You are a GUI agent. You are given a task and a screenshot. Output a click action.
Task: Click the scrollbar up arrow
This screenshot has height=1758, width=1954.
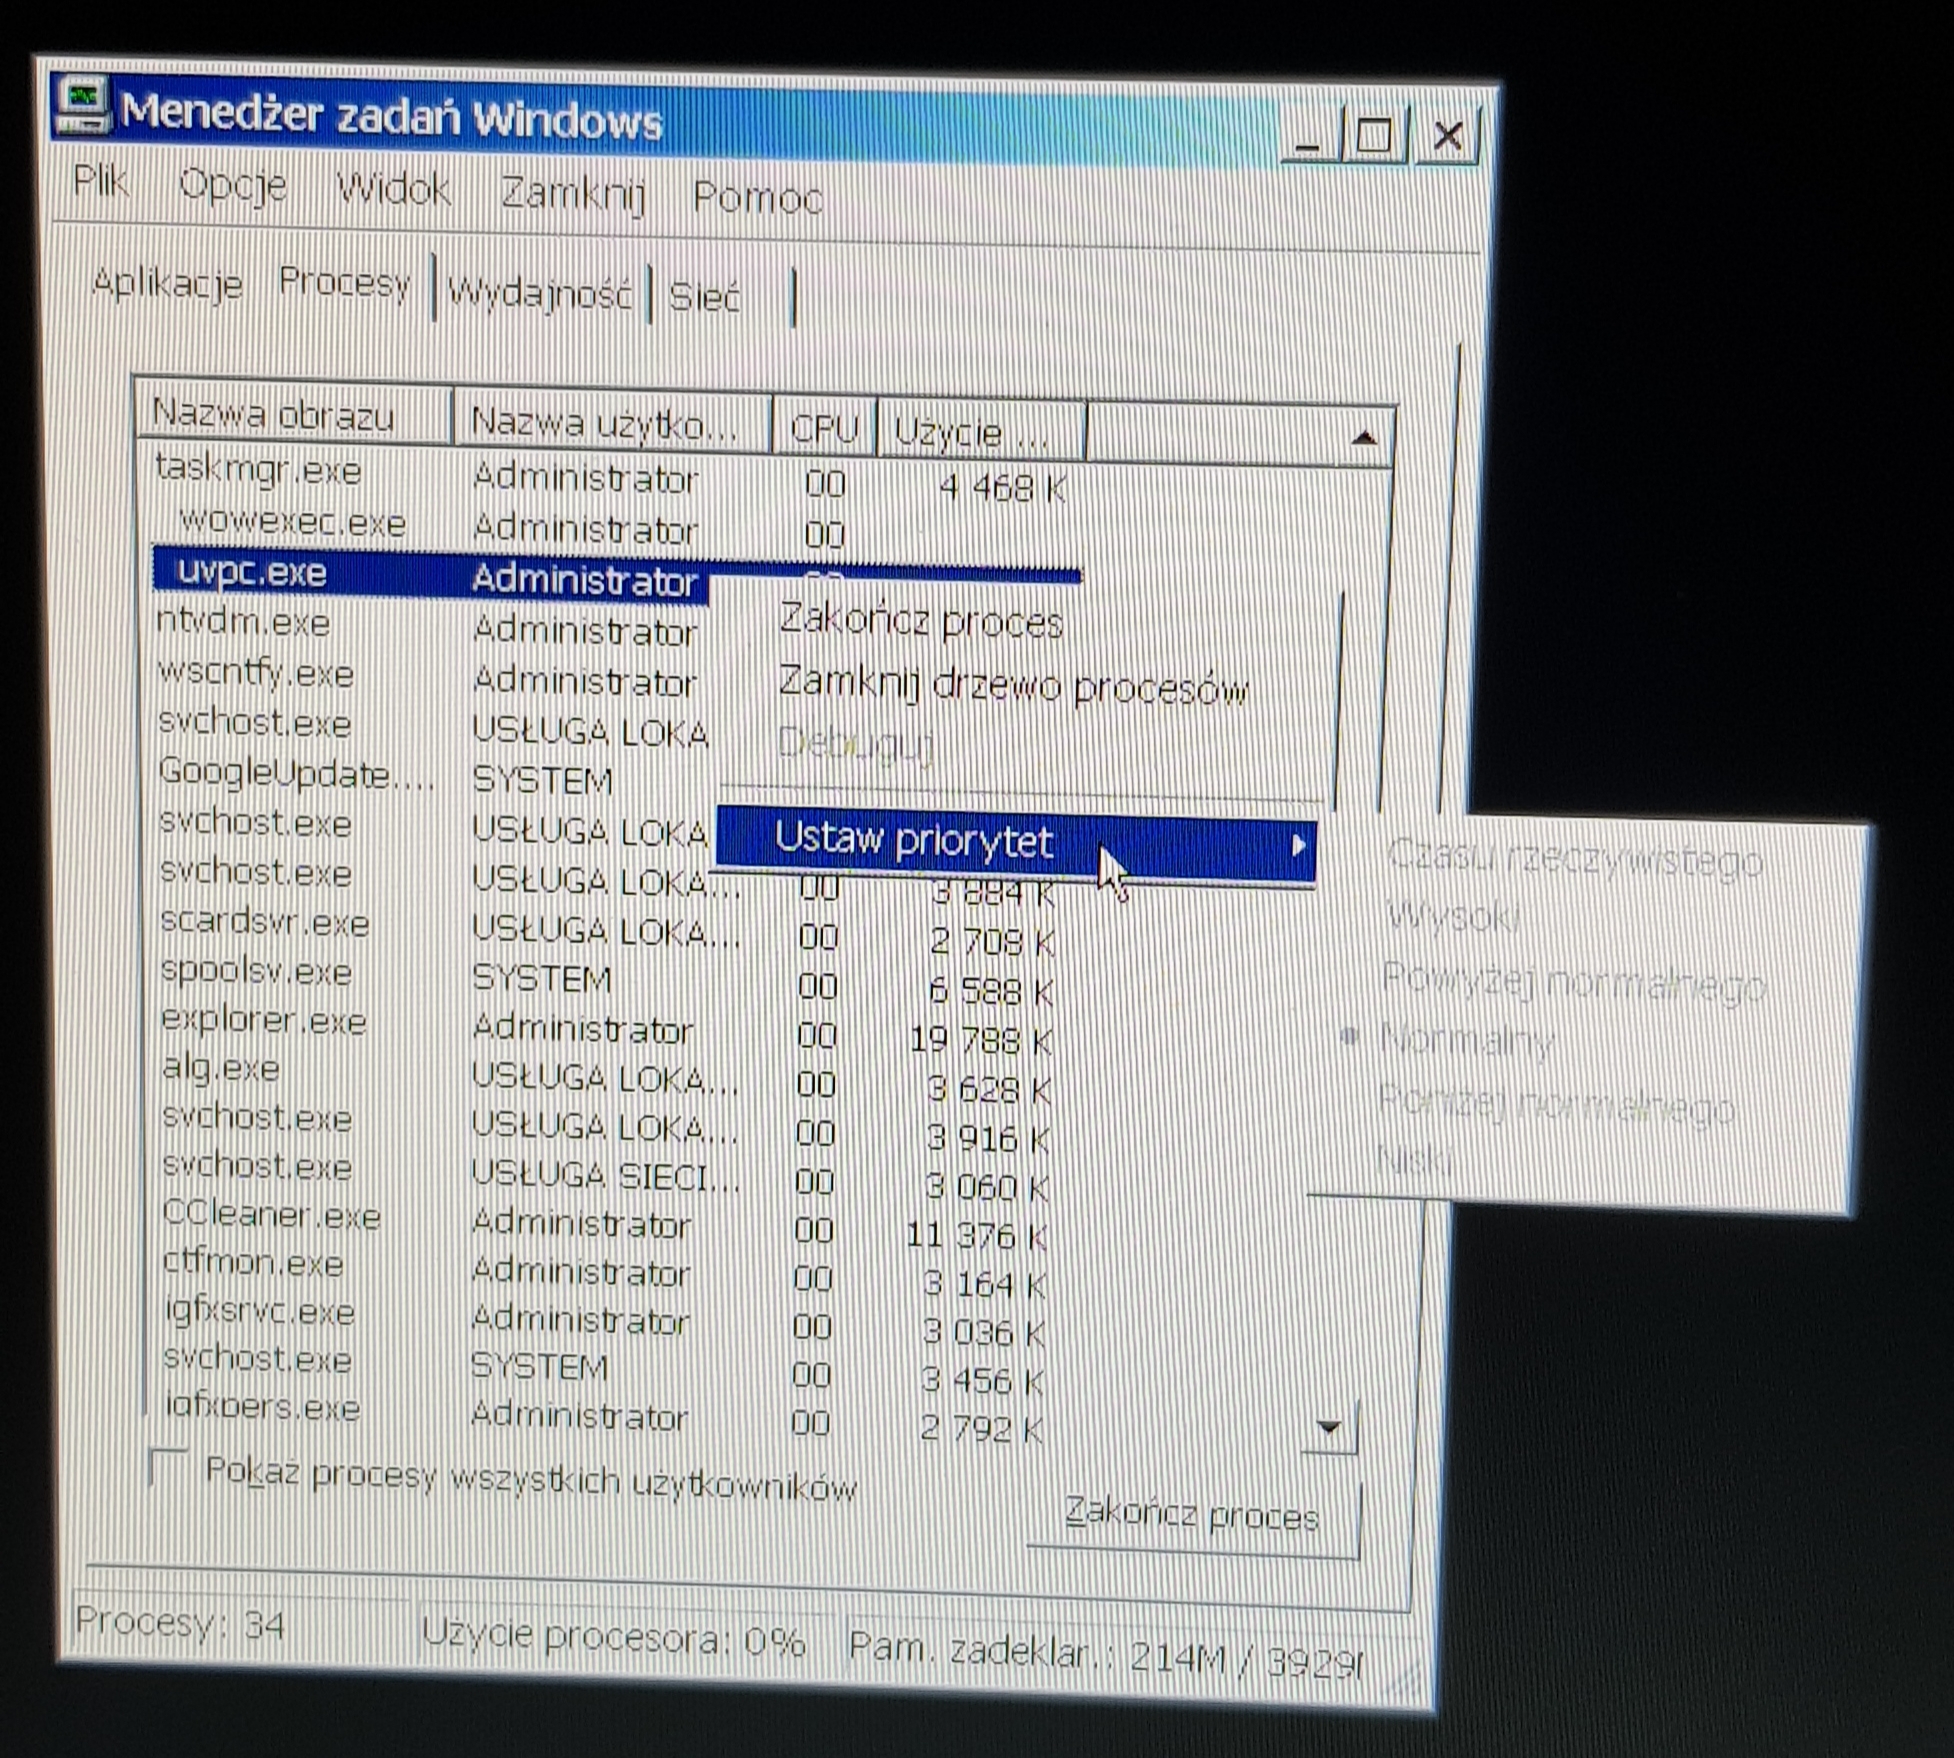point(1363,438)
